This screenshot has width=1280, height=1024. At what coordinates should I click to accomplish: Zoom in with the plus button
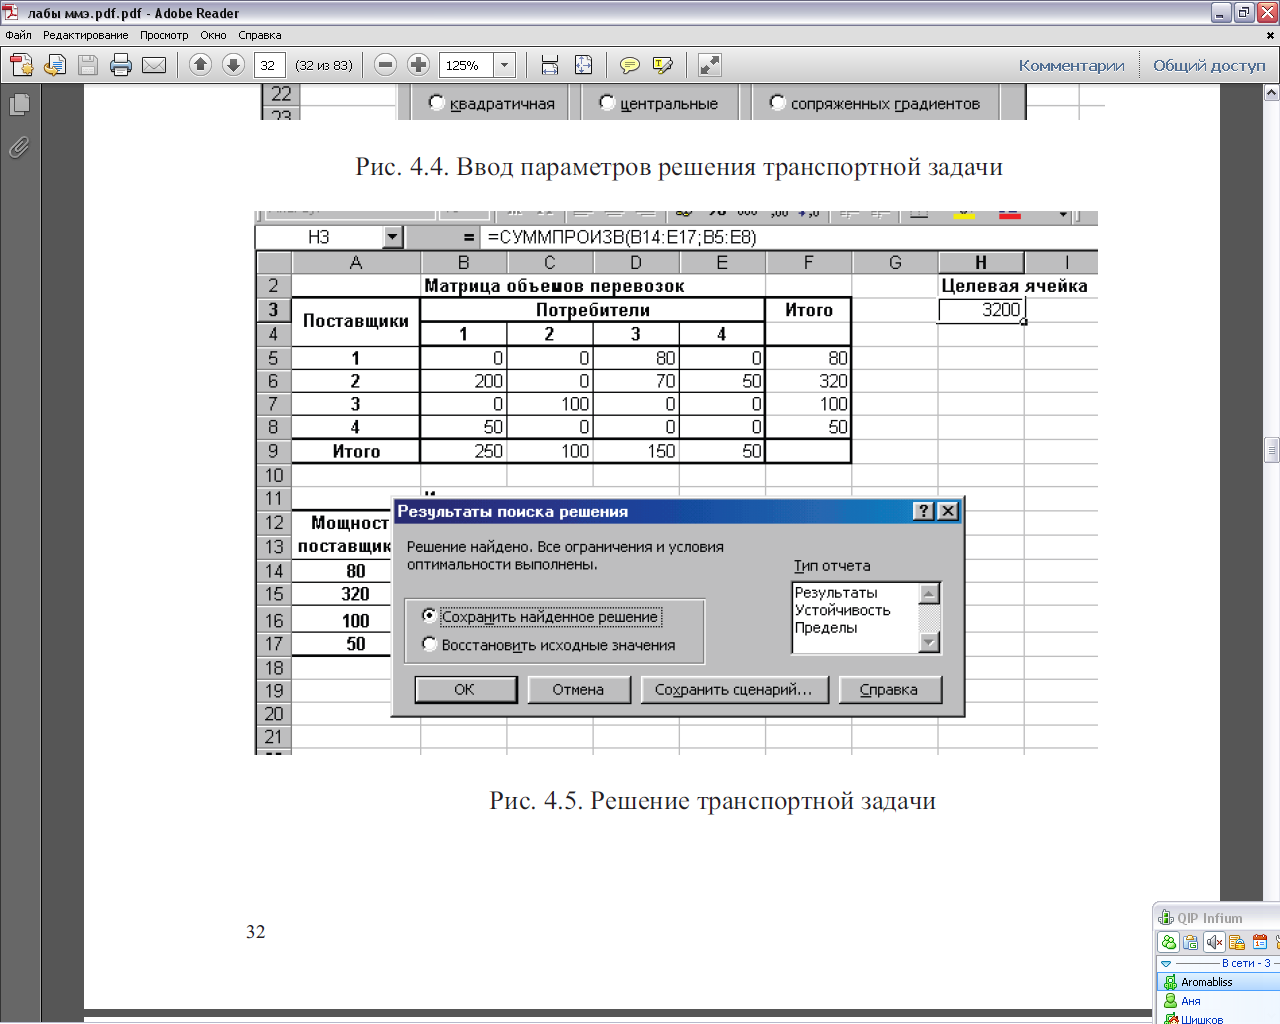pyautogui.click(x=419, y=65)
